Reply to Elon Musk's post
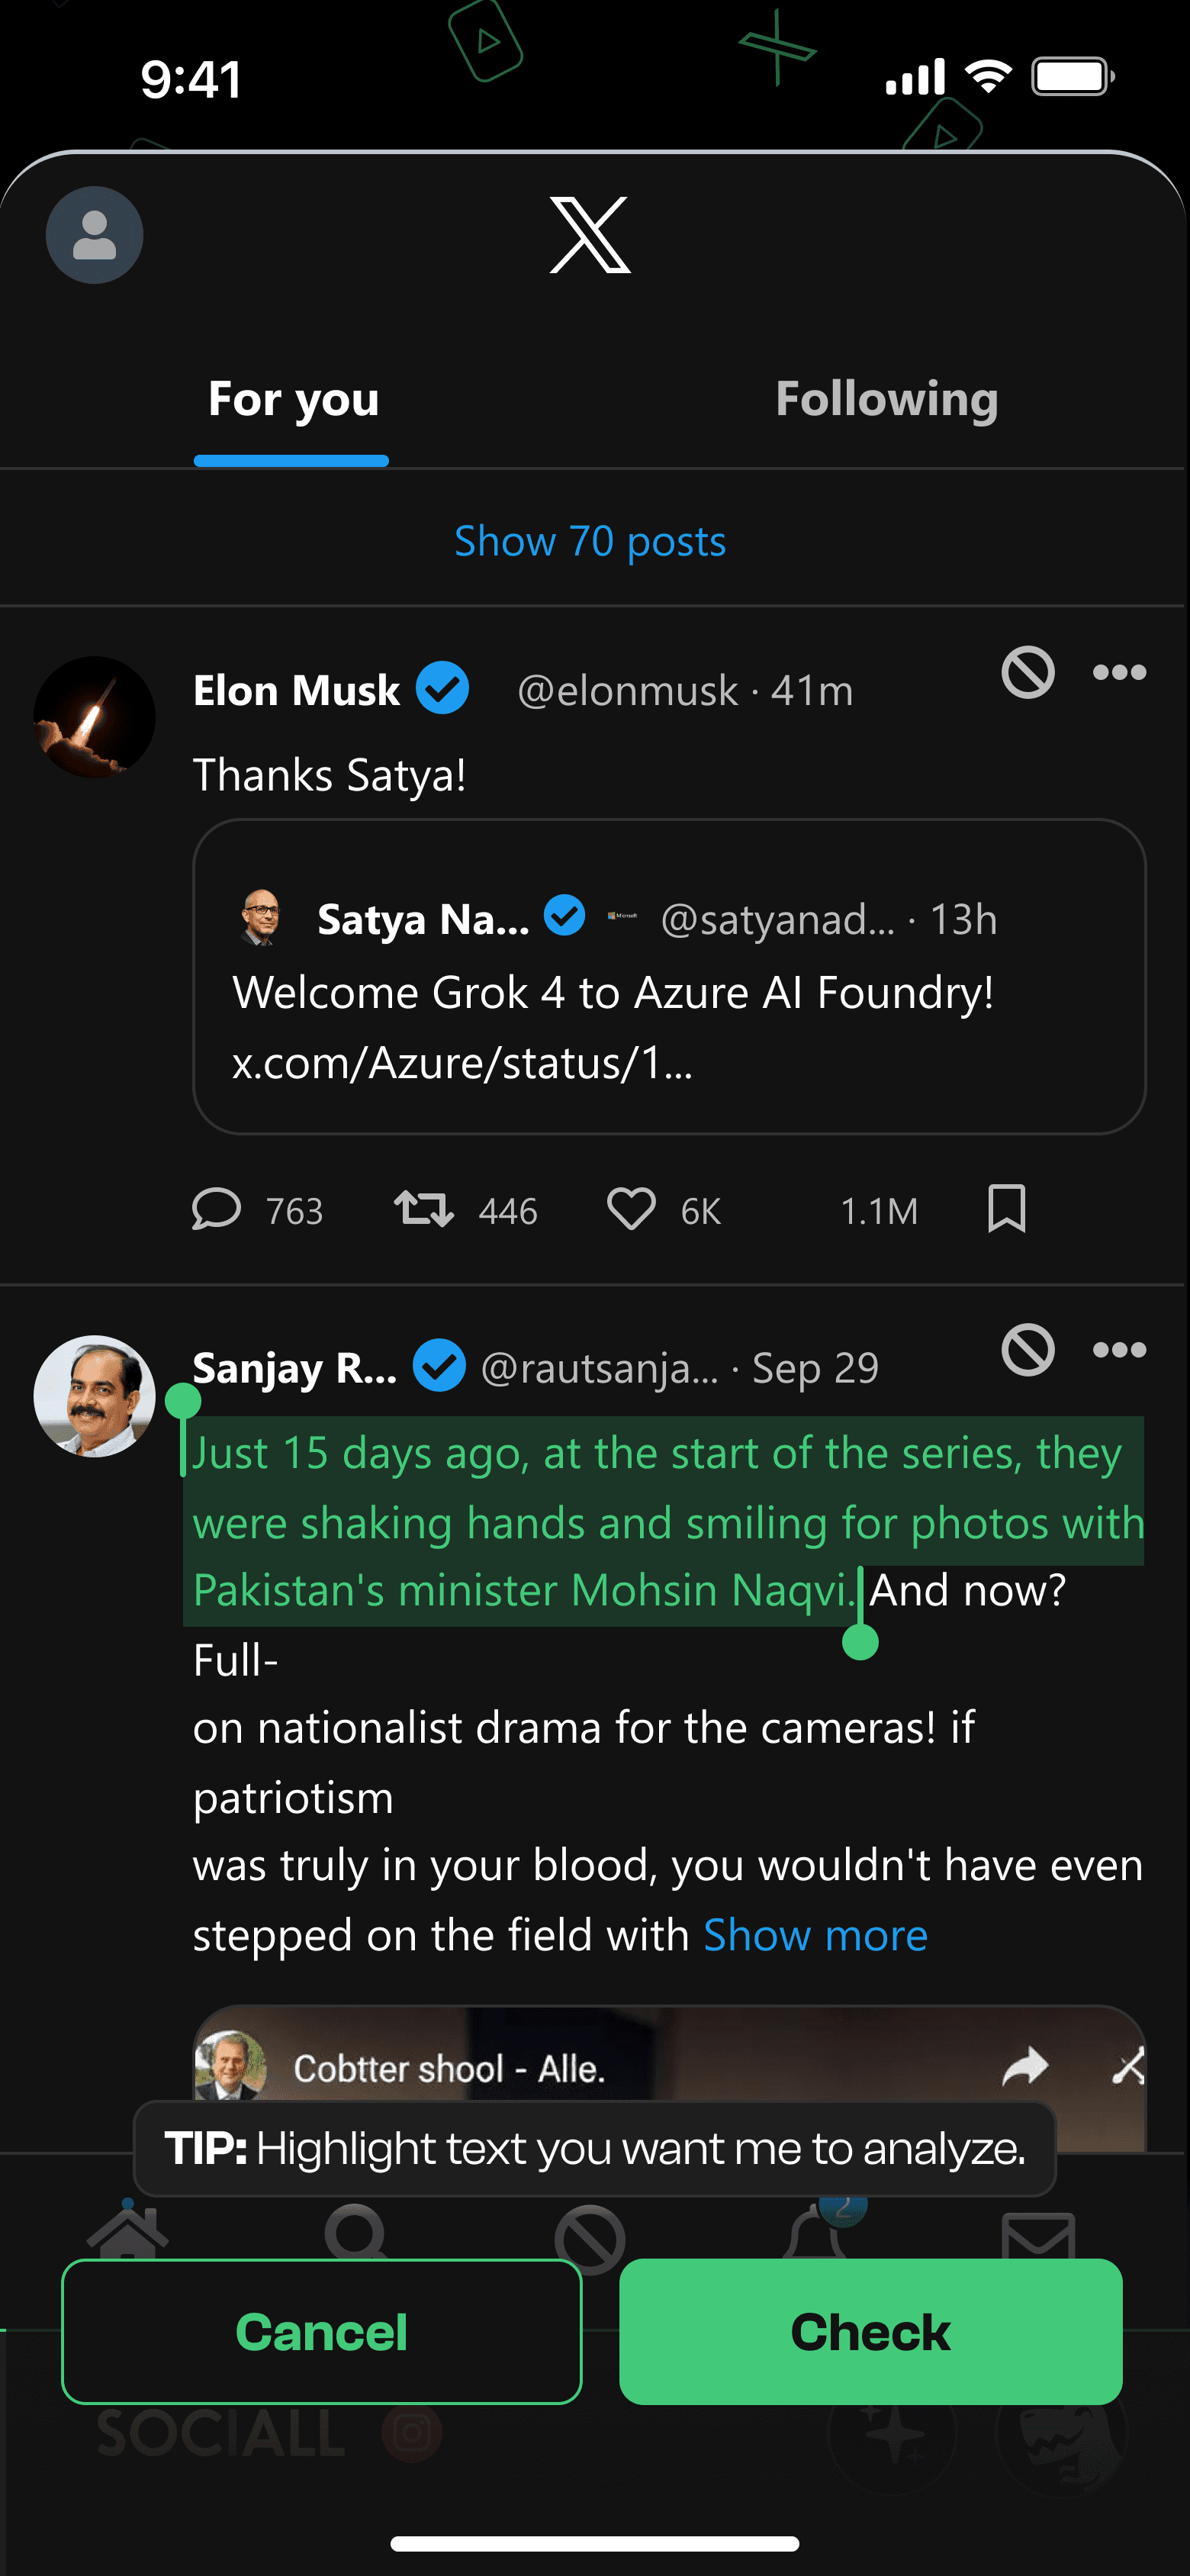The image size is (1190, 2576). [216, 1209]
